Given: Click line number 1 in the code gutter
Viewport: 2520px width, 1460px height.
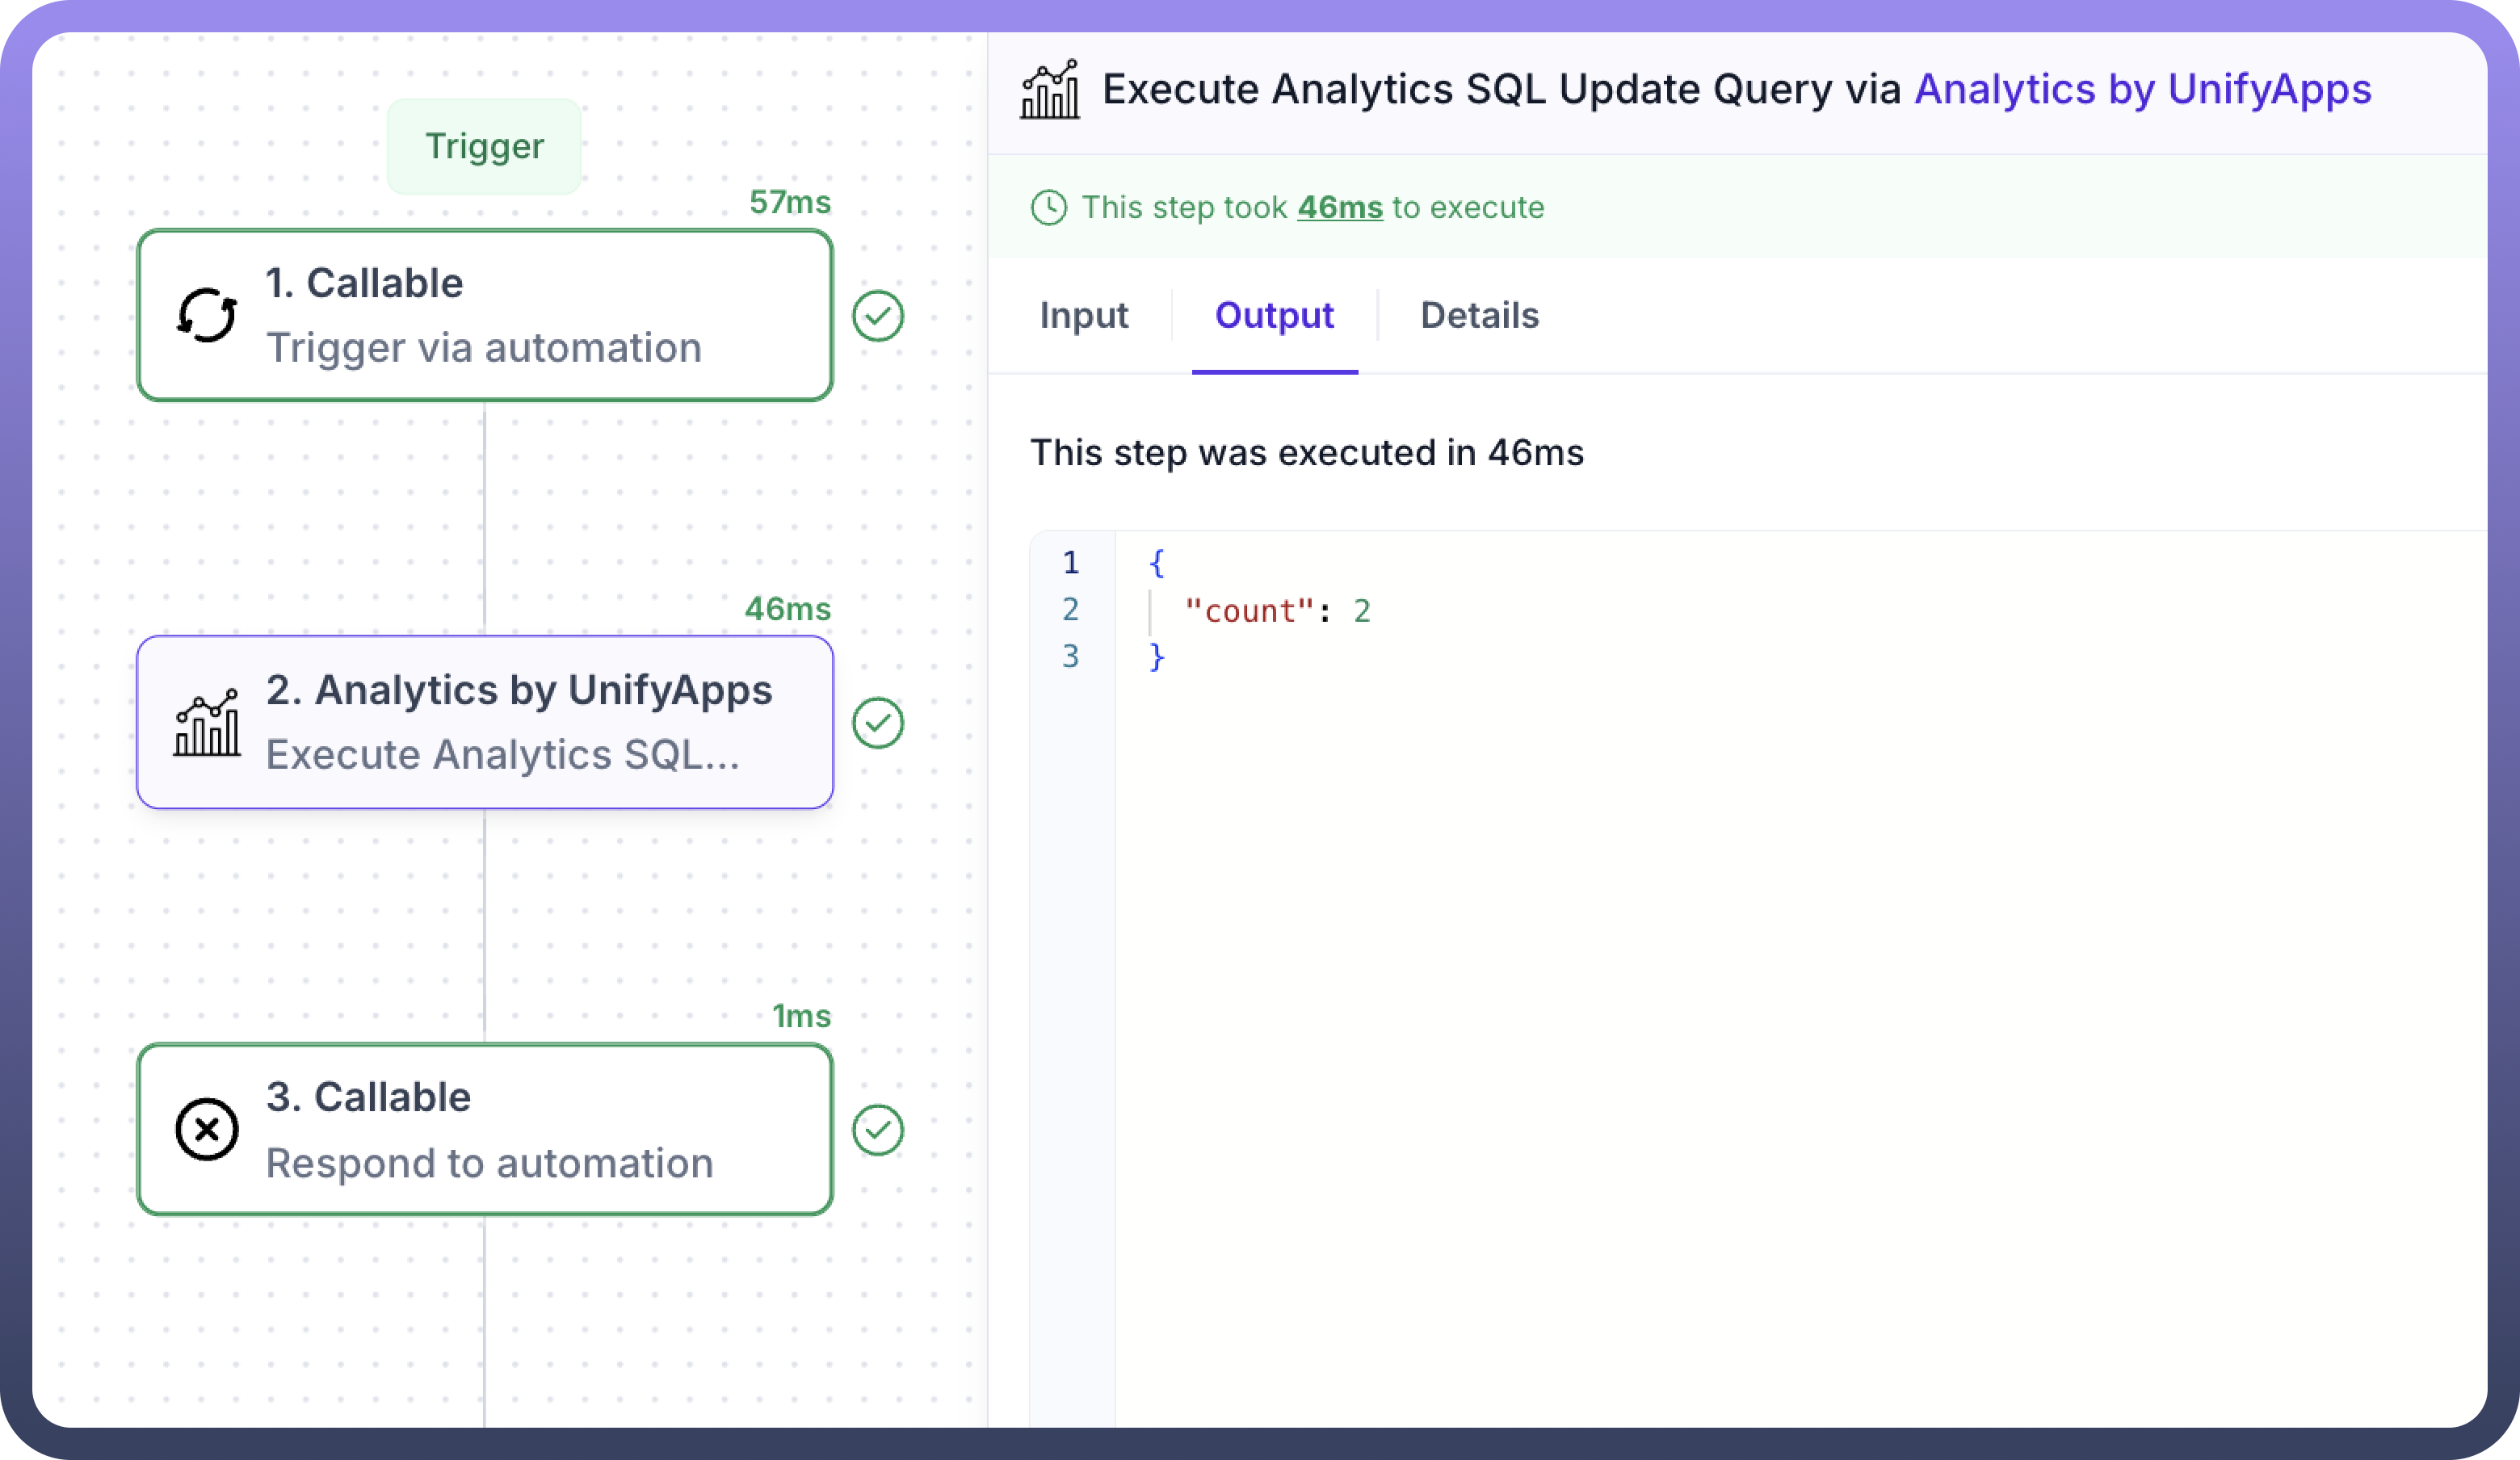Looking at the screenshot, I should point(1070,563).
